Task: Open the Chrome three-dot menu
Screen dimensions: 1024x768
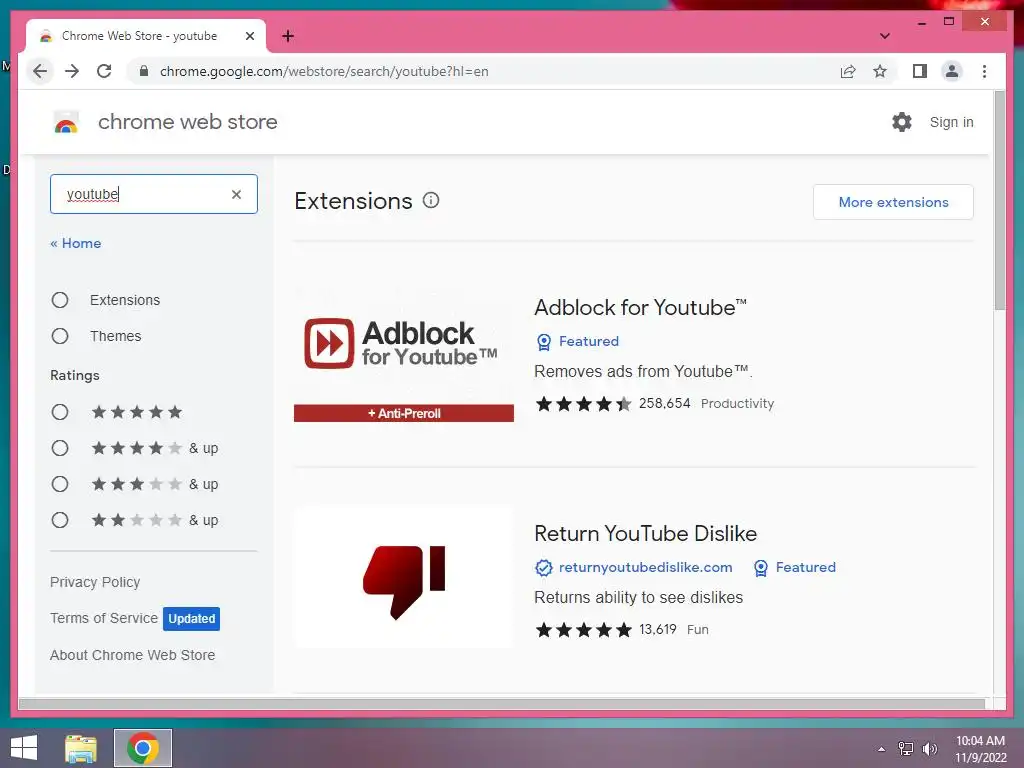Action: pyautogui.click(x=984, y=71)
